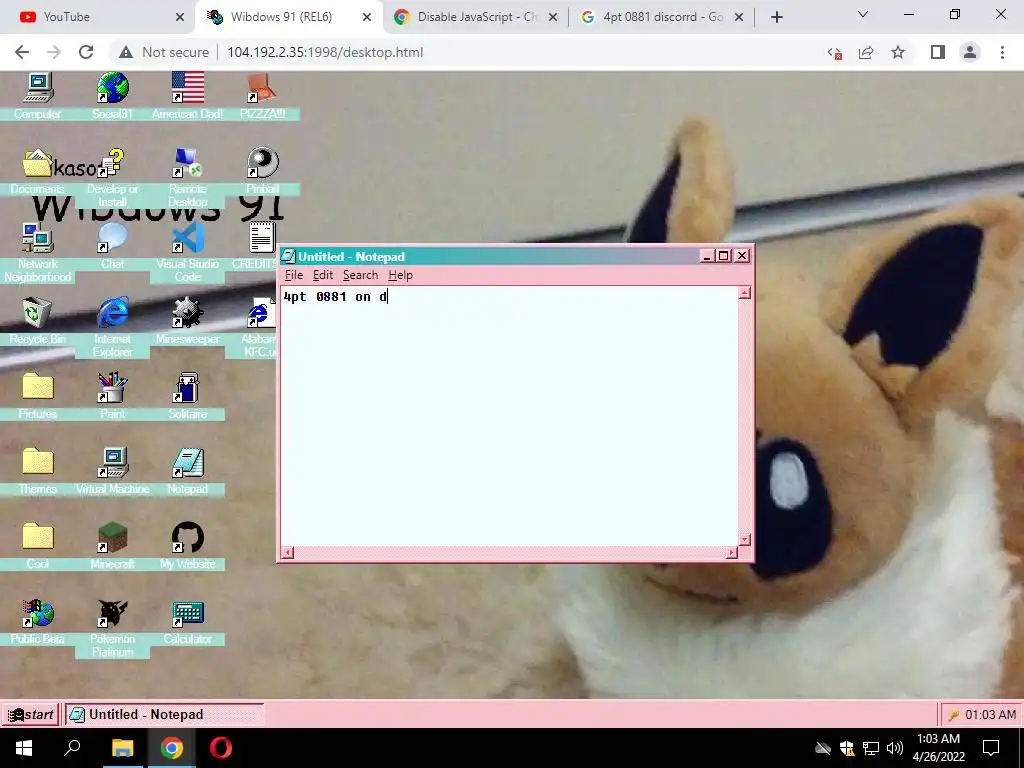
Task: Click Notepad vertical scrollbar down arrow
Action: click(744, 539)
